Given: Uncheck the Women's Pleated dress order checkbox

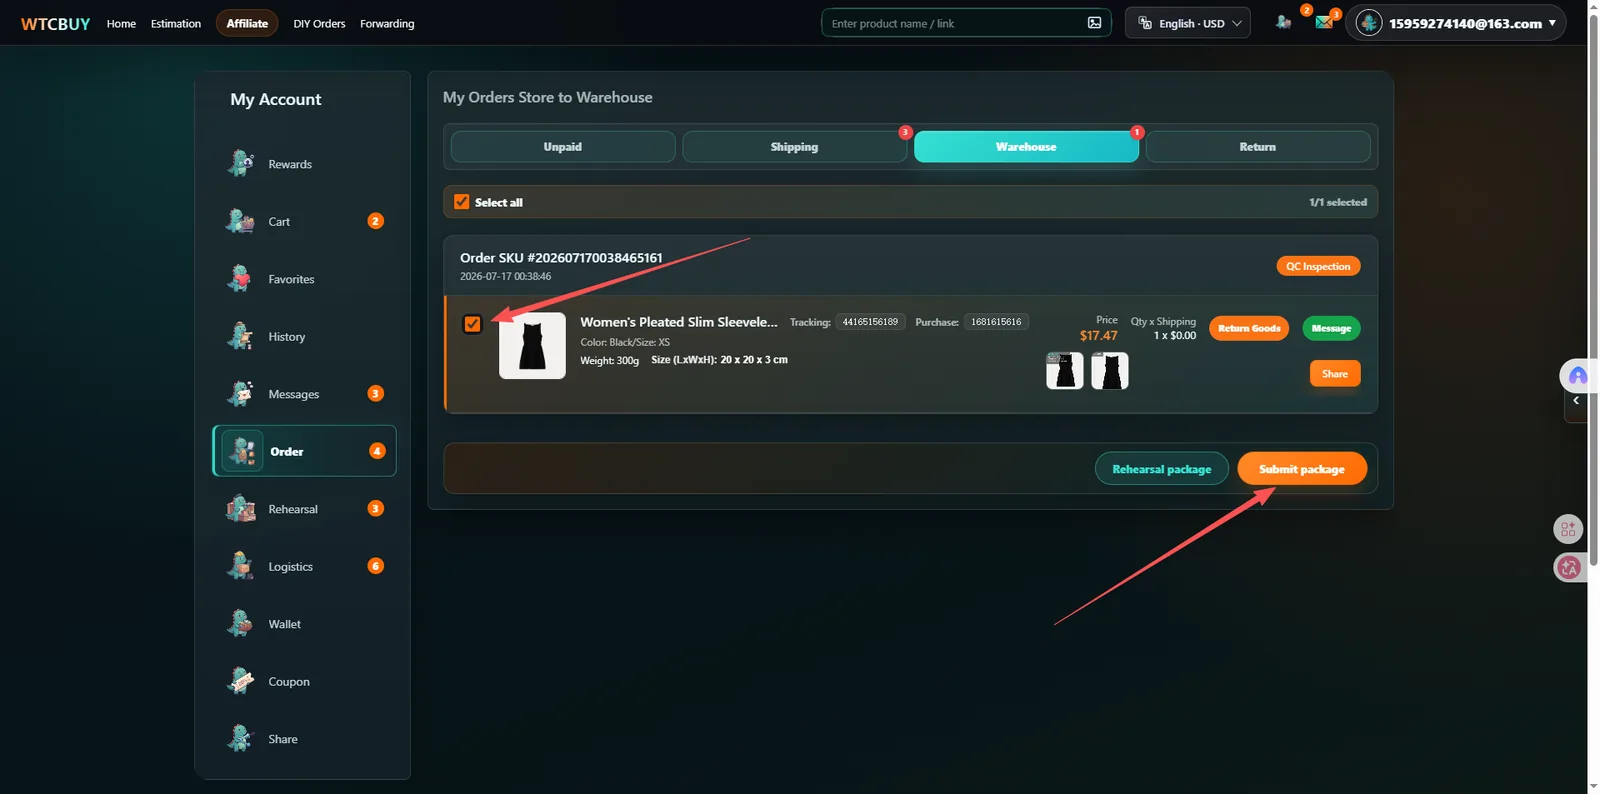Looking at the screenshot, I should (x=472, y=324).
